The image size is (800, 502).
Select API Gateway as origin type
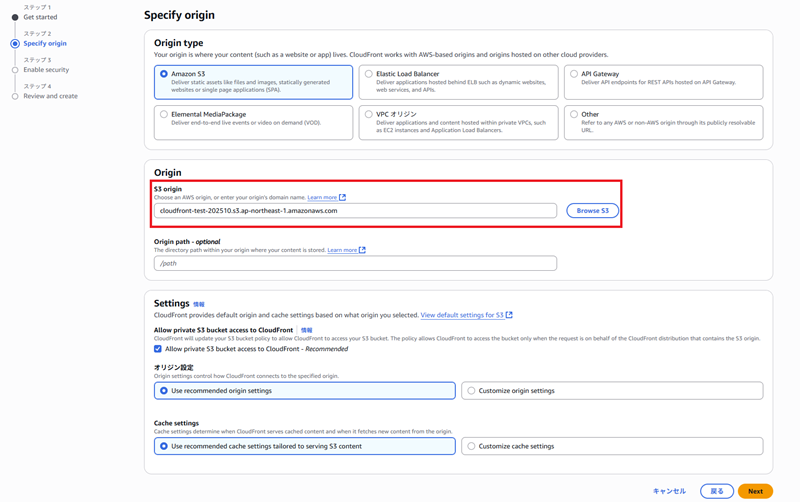[574, 74]
